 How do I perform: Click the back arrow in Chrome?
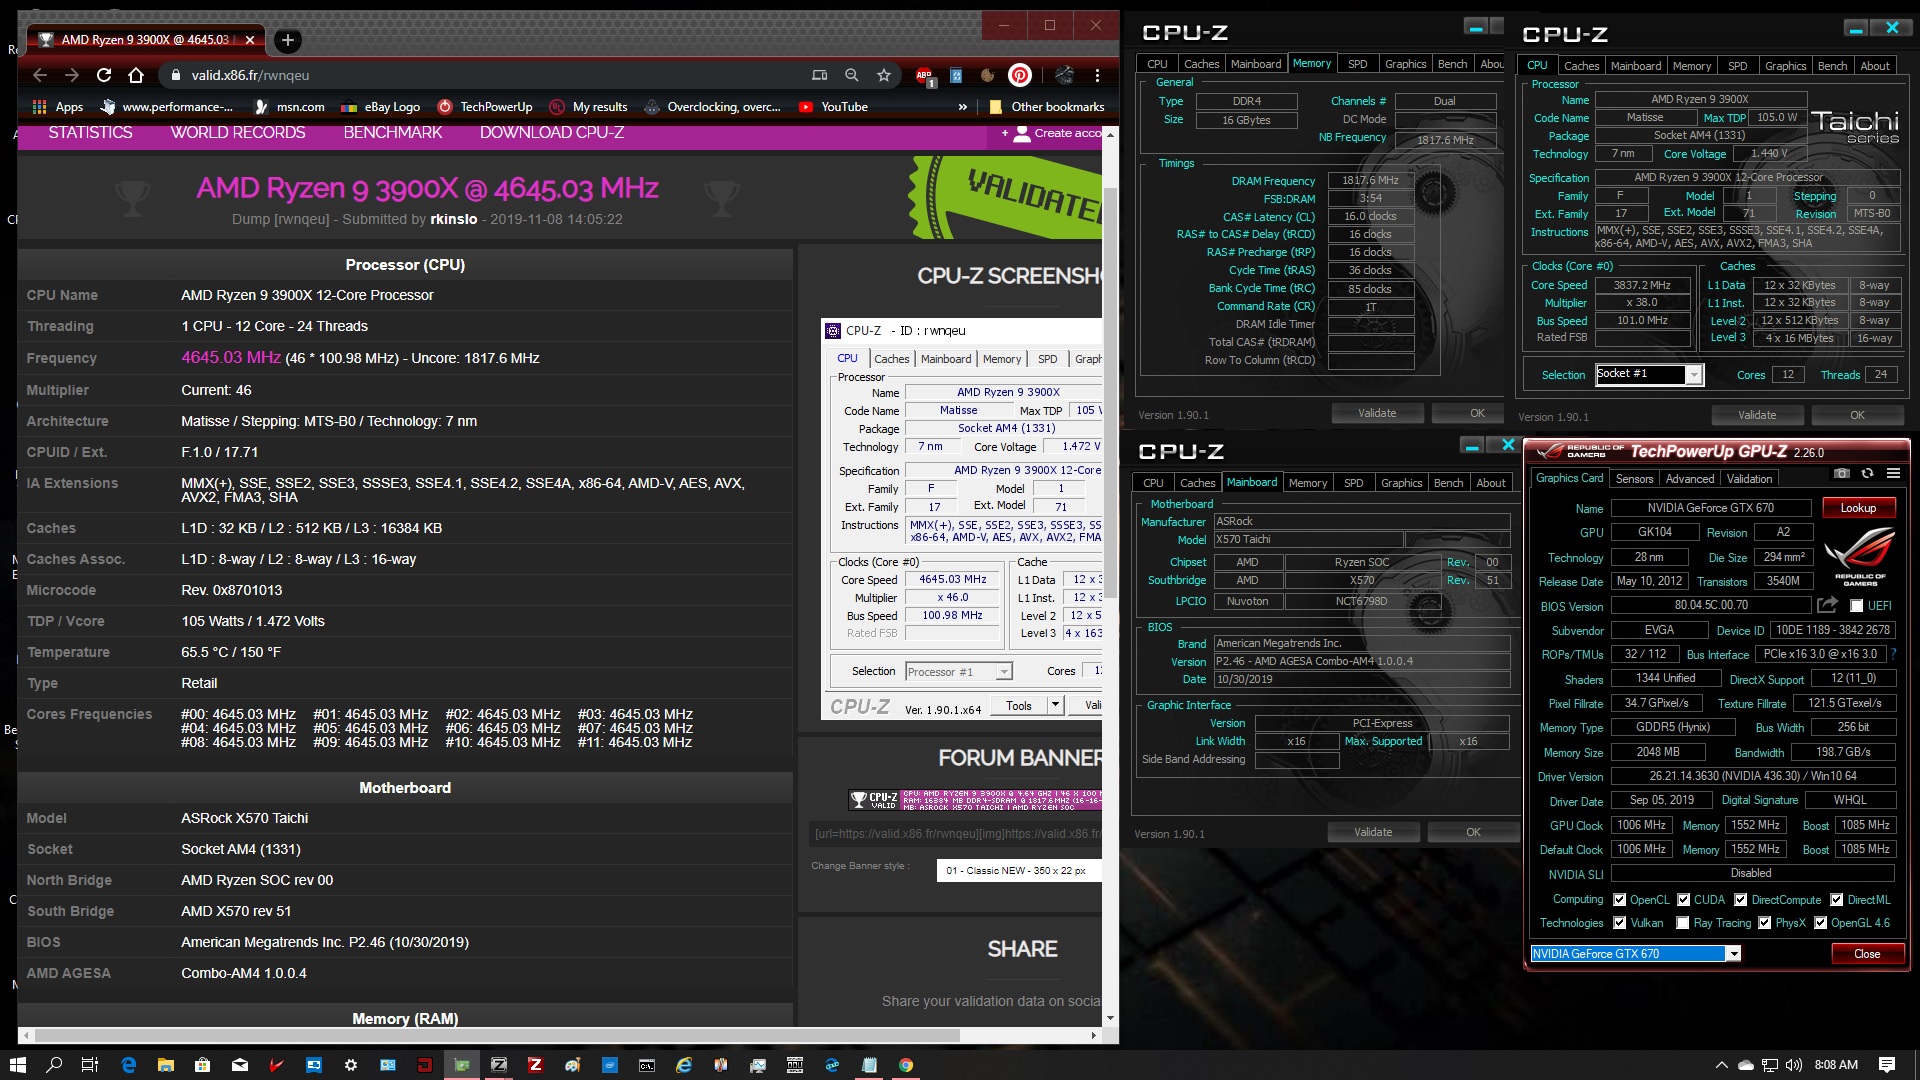pyautogui.click(x=40, y=75)
